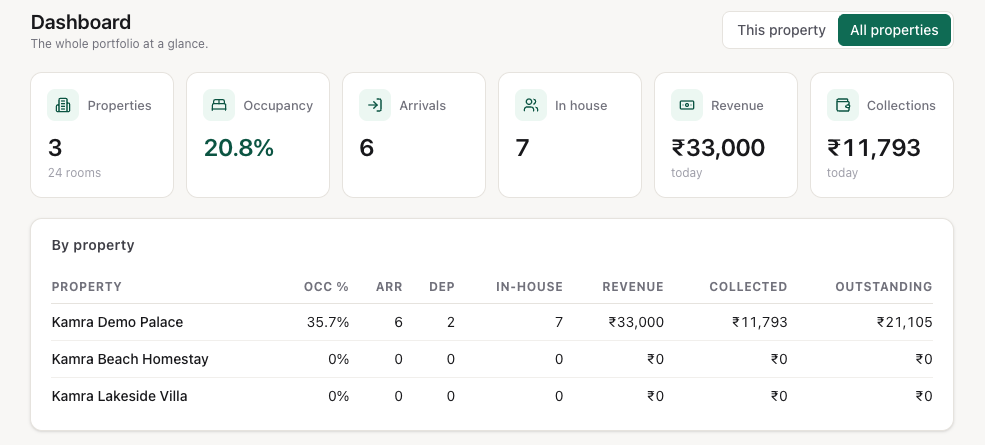Click the IN-HOUSE column header
This screenshot has width=985, height=445.
tap(530, 287)
